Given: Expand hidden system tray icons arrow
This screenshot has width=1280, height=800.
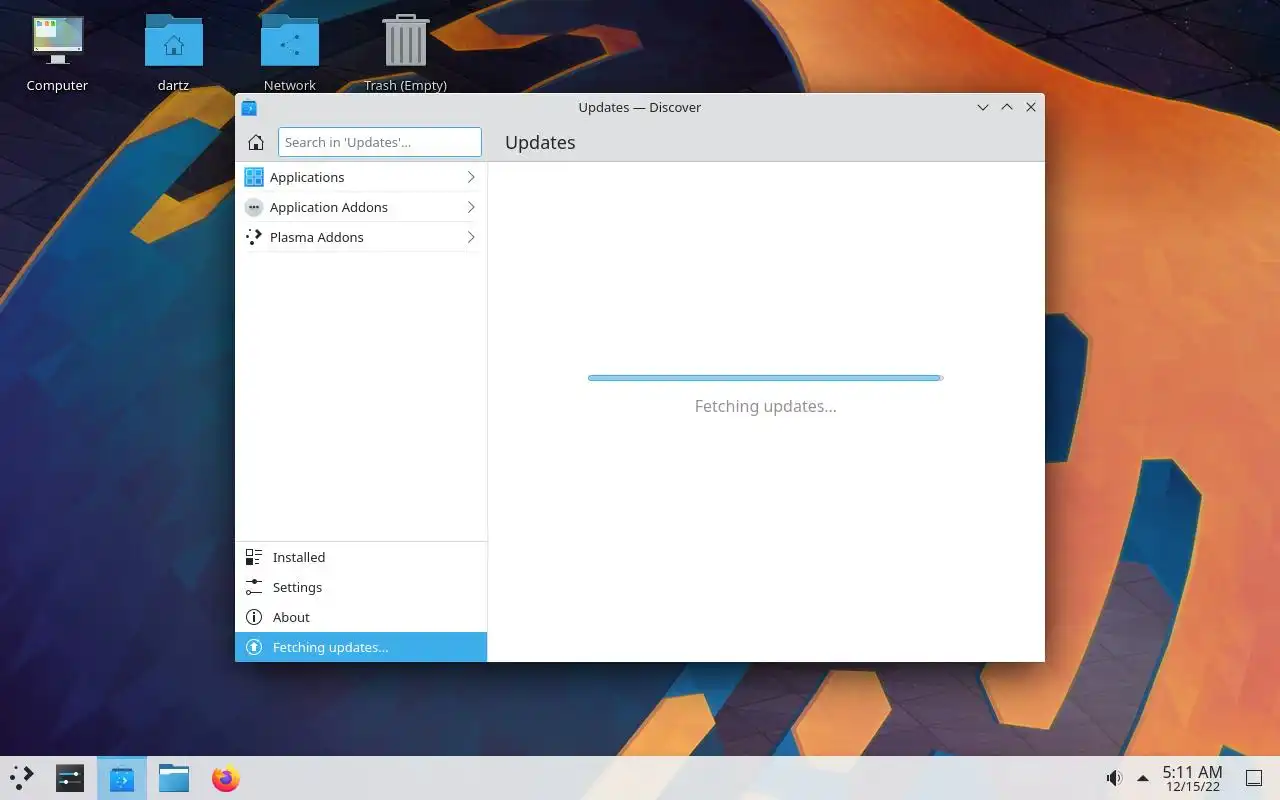Looking at the screenshot, I should point(1142,778).
